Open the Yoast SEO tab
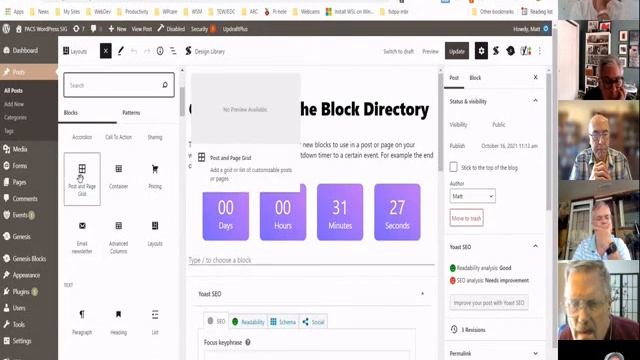Image resolution: width=640 pixels, height=360 pixels. (x=216, y=322)
